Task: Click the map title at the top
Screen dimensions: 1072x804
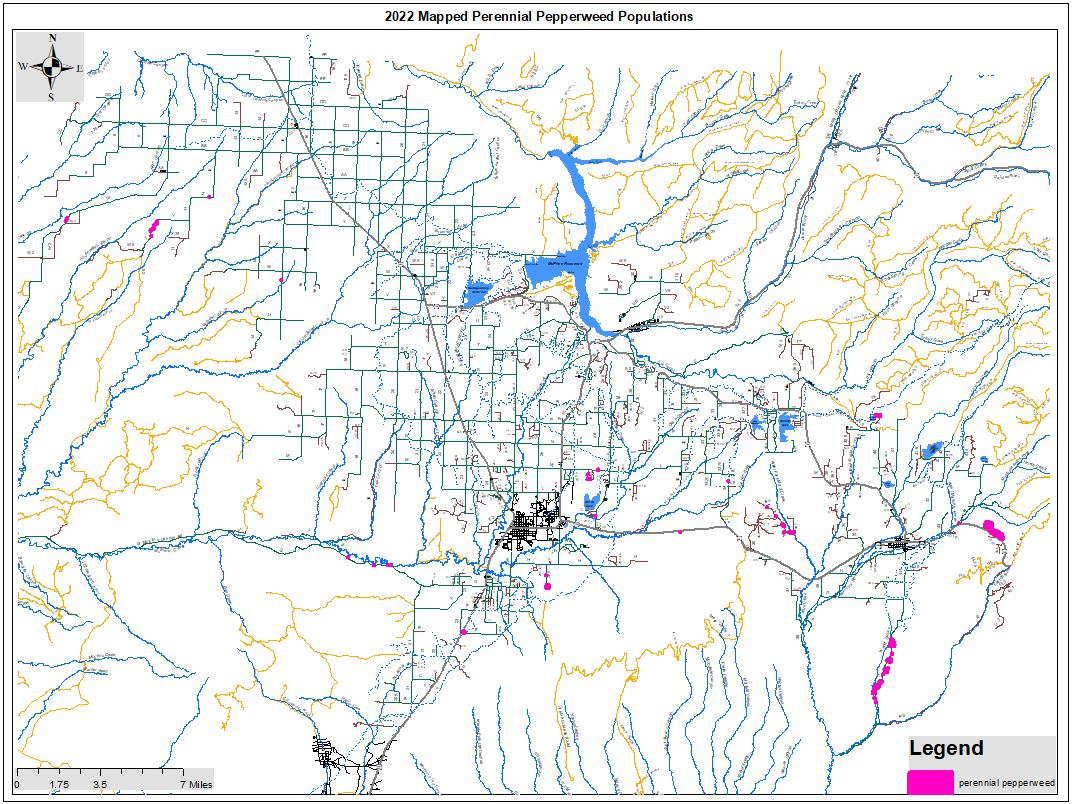Action: tap(538, 17)
